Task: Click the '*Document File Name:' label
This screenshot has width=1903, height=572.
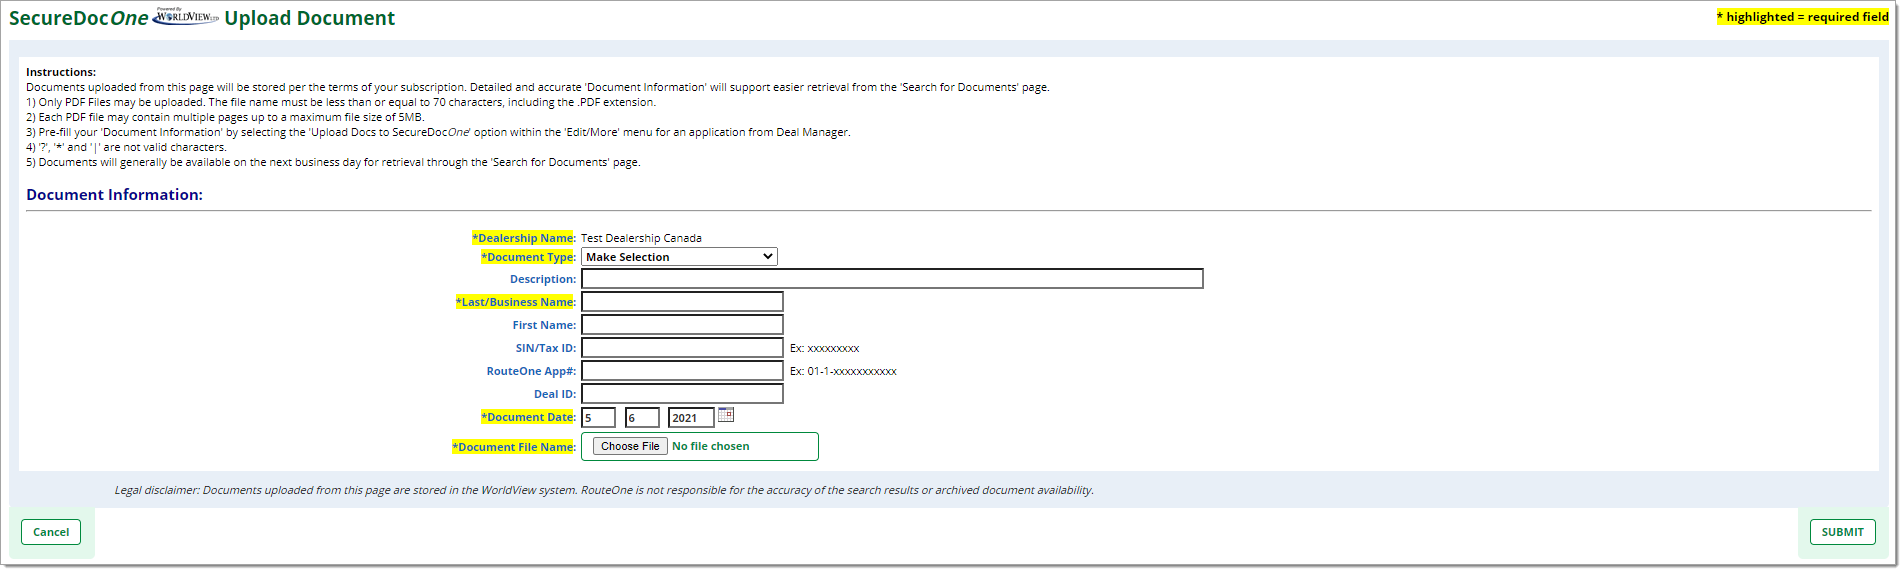Action: click(514, 447)
